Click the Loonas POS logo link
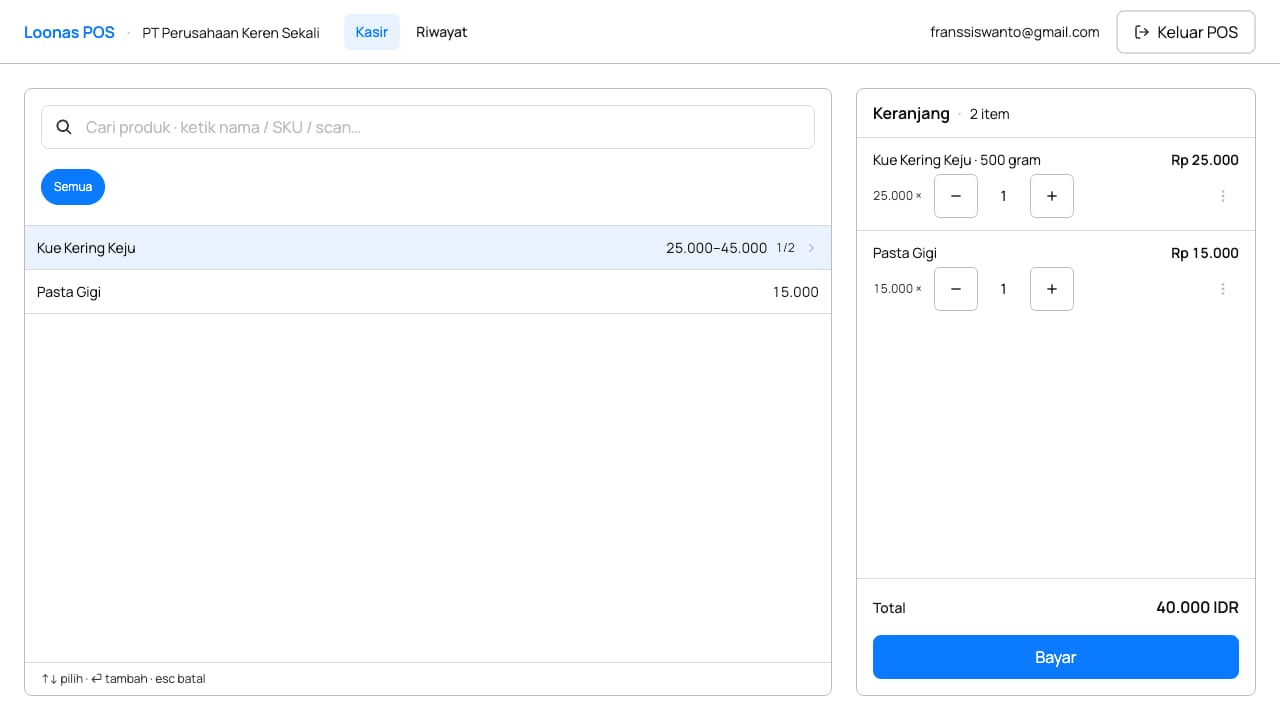 69,32
